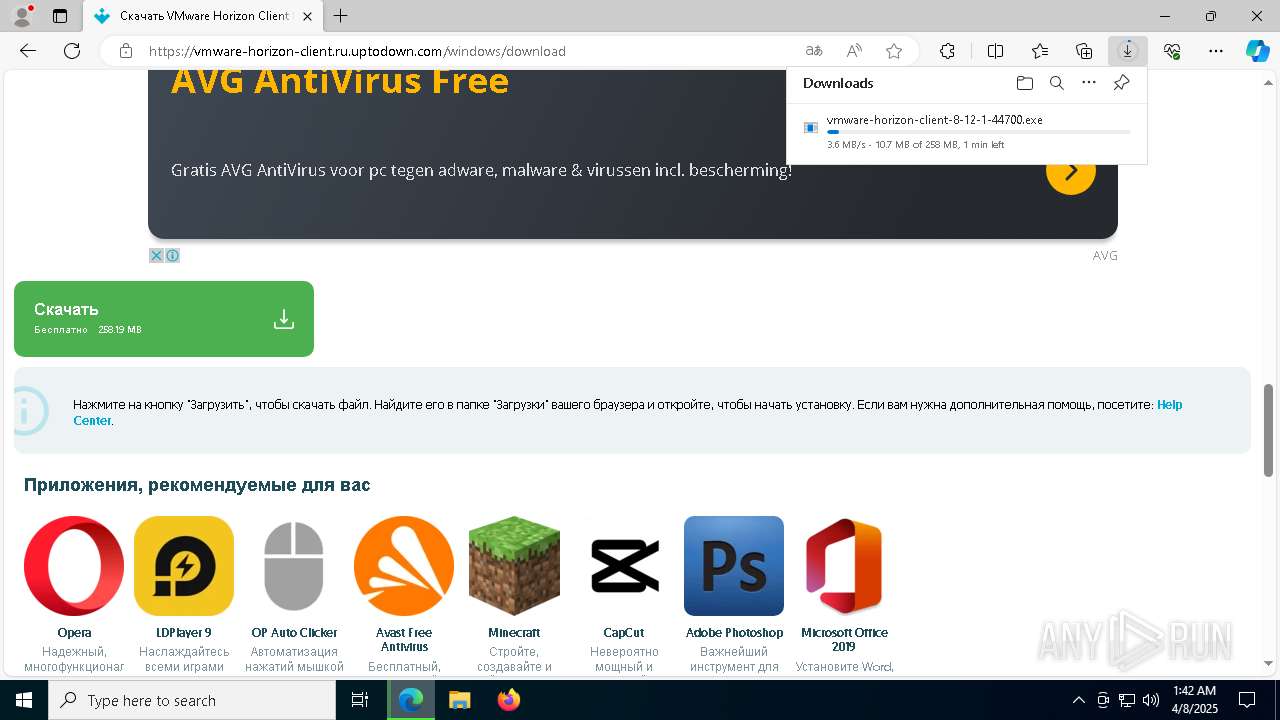The image size is (1280, 720).
Task: Open the LDPlayer 9 app icon
Action: [x=184, y=566]
